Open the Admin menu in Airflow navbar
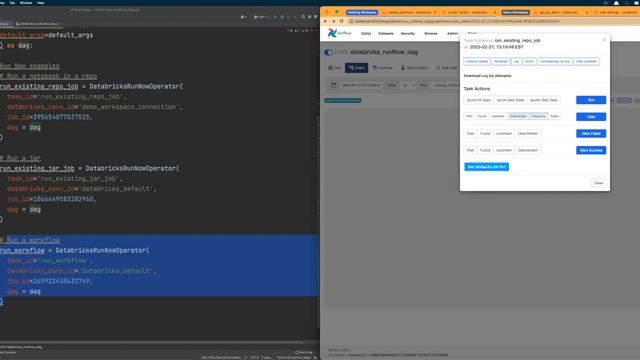Viewport: 640px width, 360px height. tap(452, 33)
